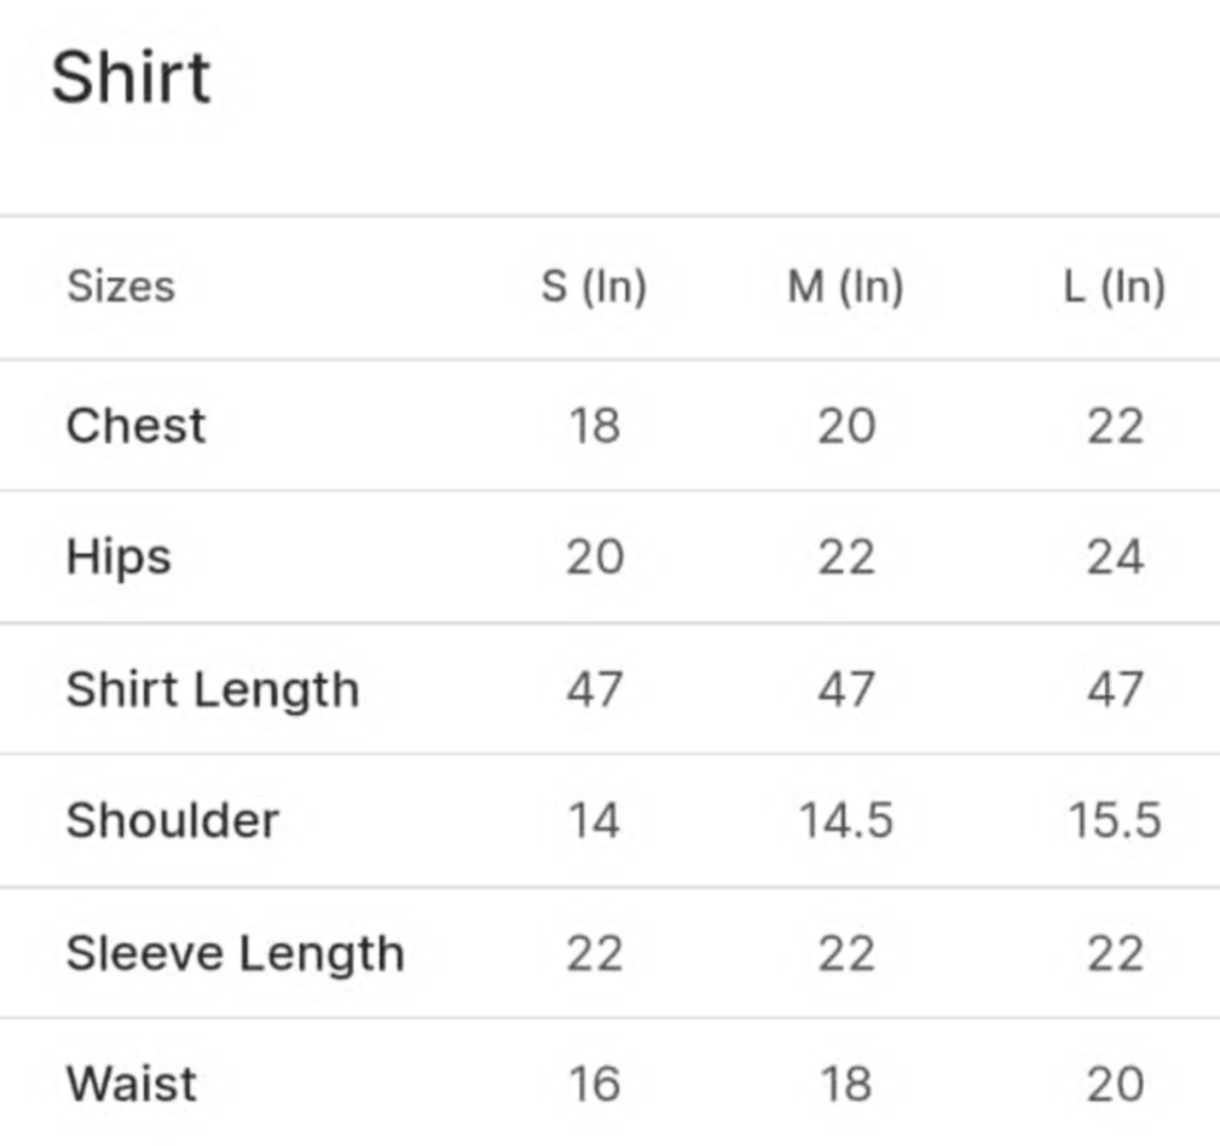Select the Hips row label
The width and height of the screenshot is (1220, 1146).
(x=119, y=557)
